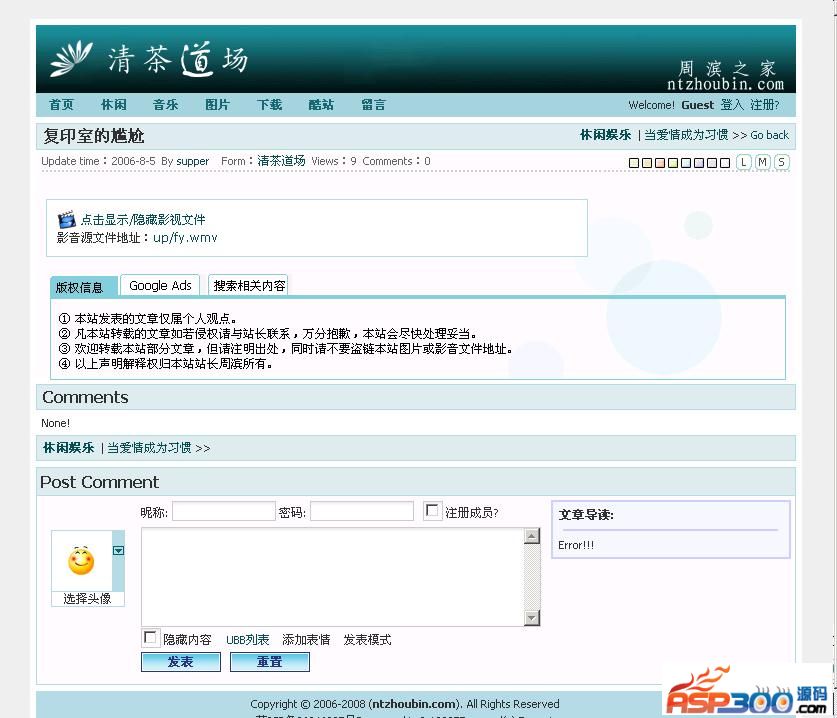Click the 'None!' comments text
Viewport: 837px width, 718px height.
click(56, 423)
